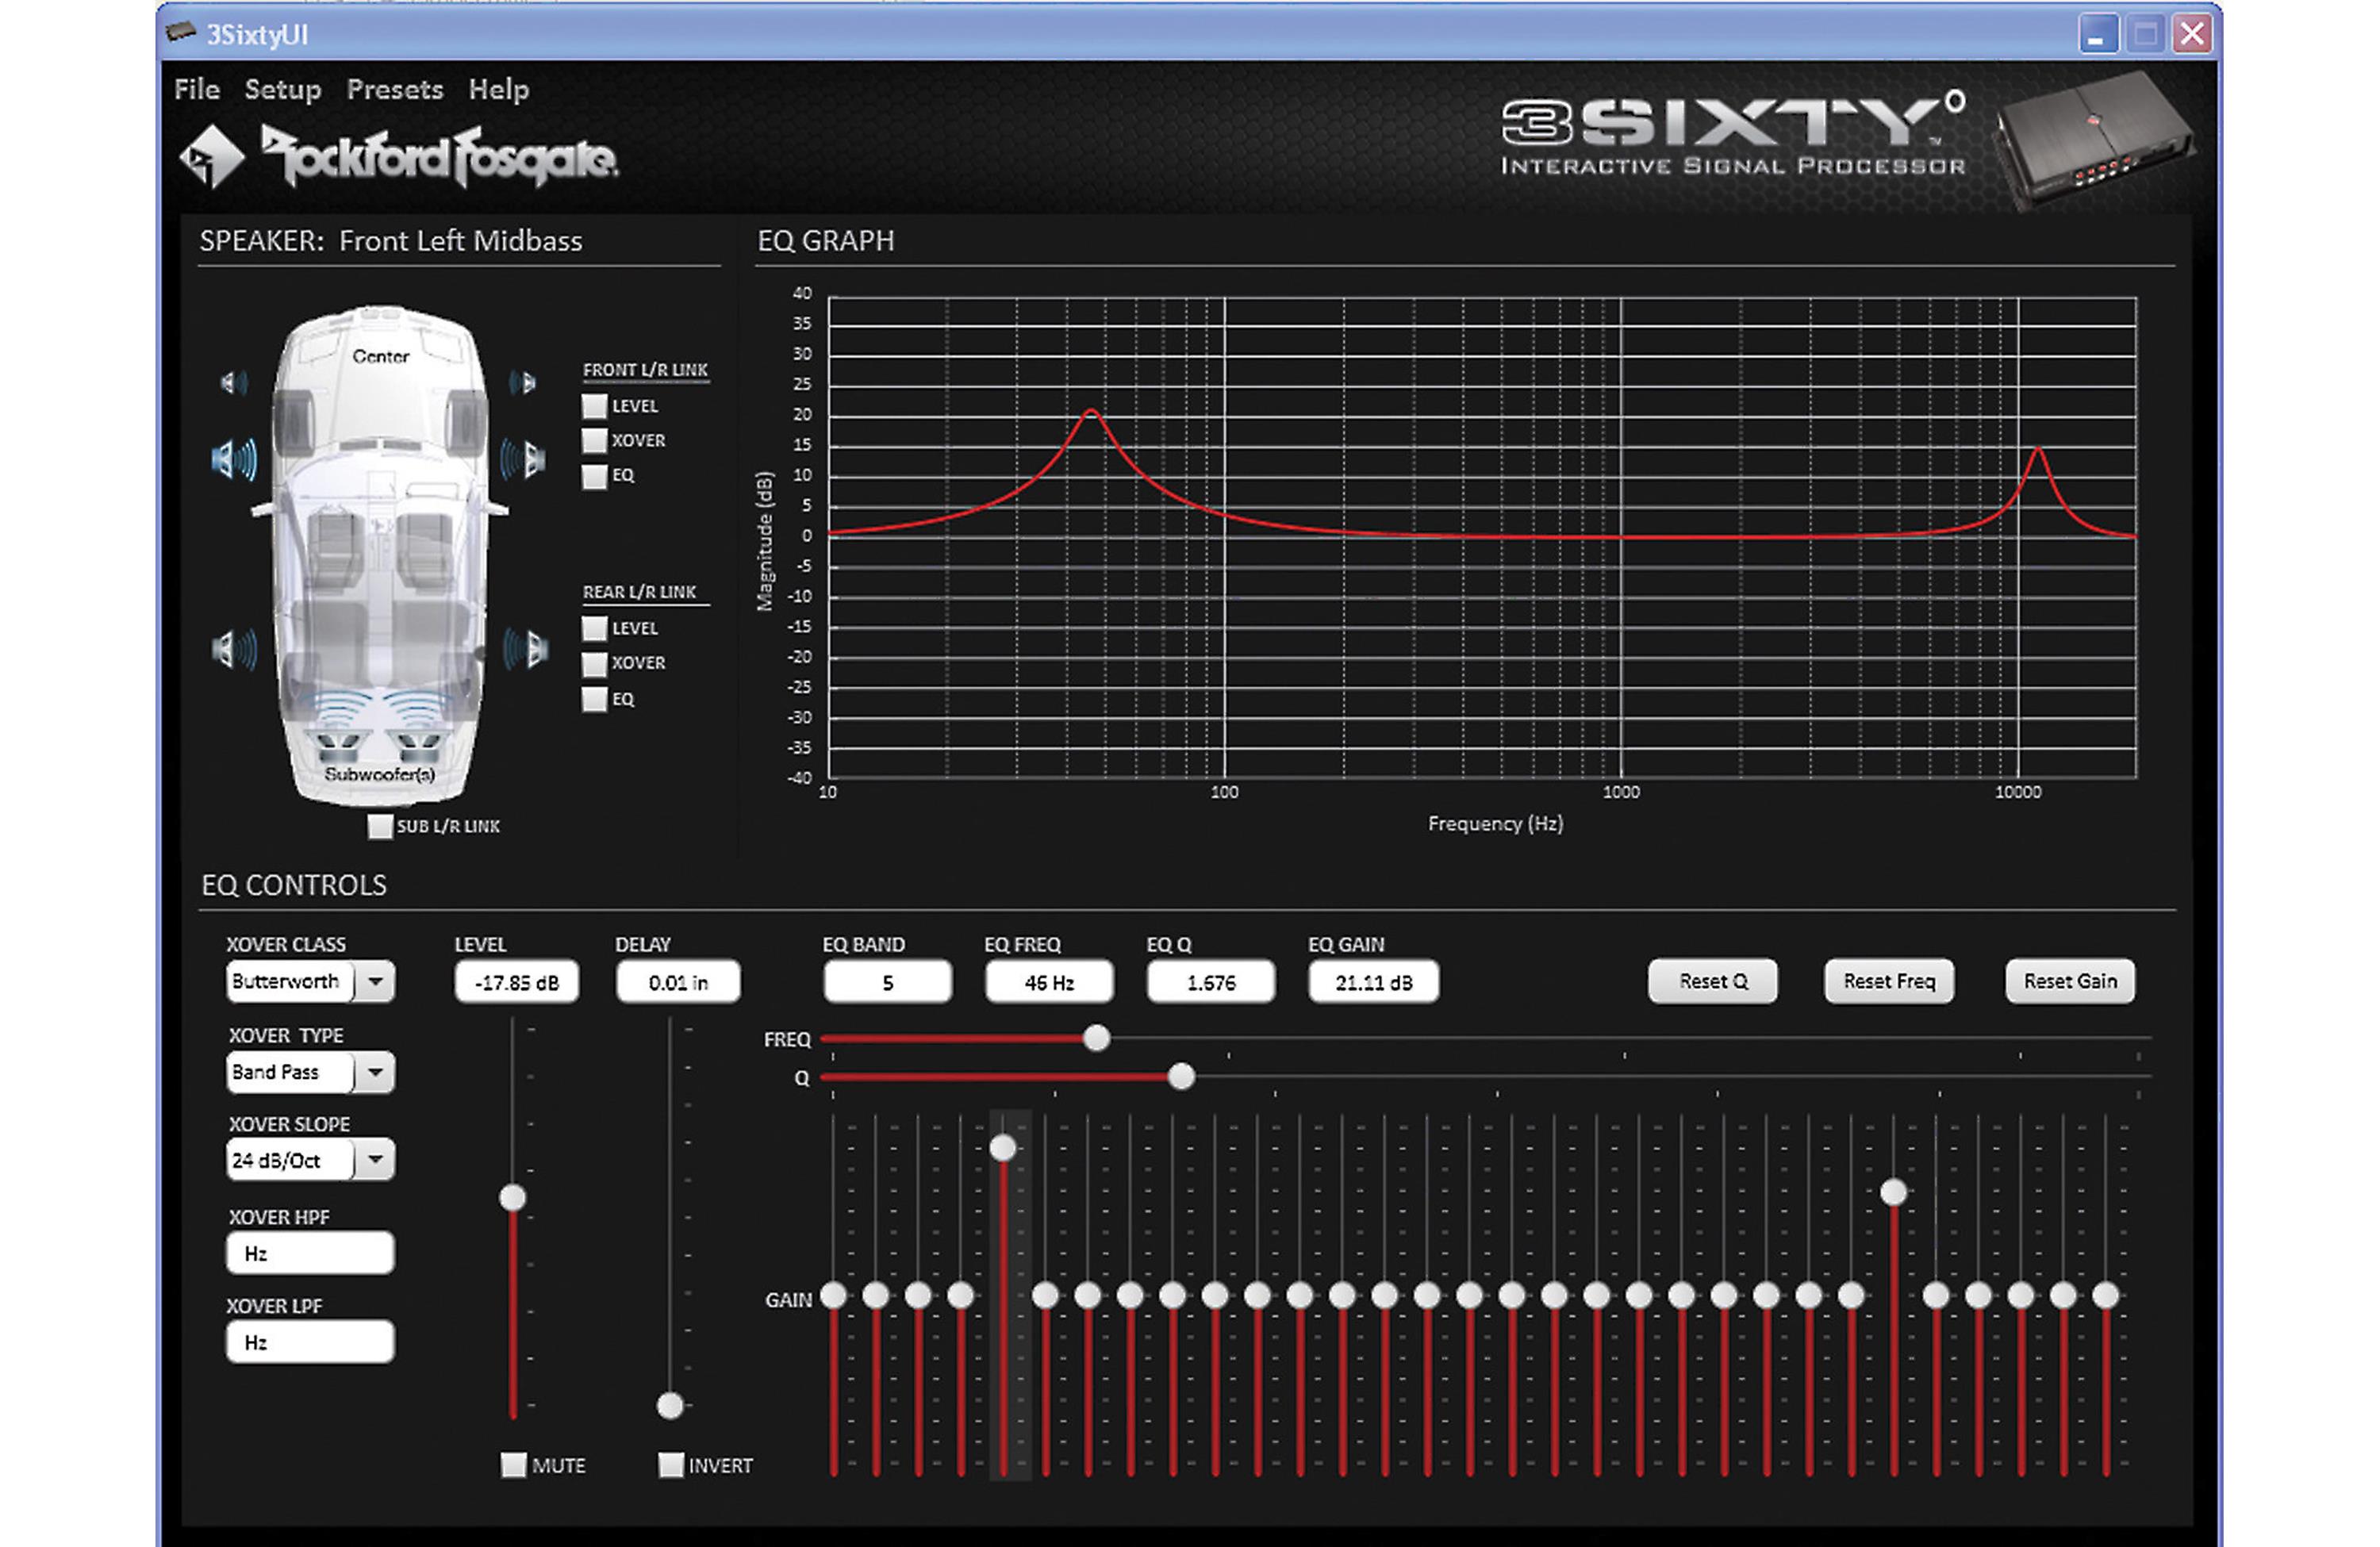Viewport: 2380px width, 1547px height.
Task: Enable Rear L/R Link EQ checkbox
Action: [594, 699]
